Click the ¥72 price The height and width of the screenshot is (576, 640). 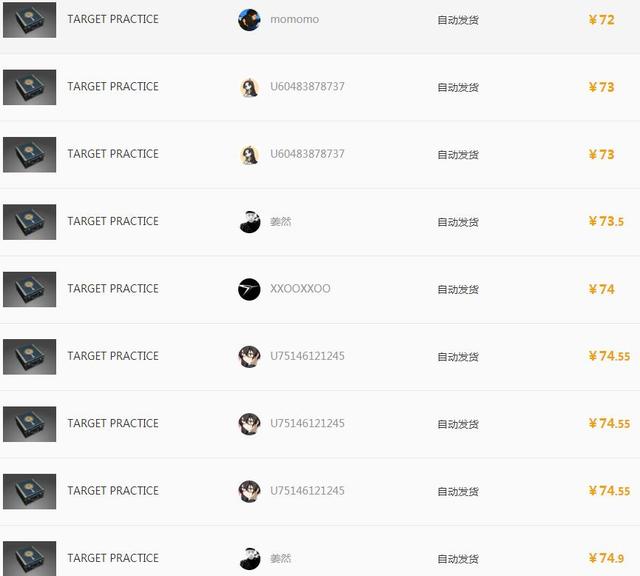click(601, 20)
